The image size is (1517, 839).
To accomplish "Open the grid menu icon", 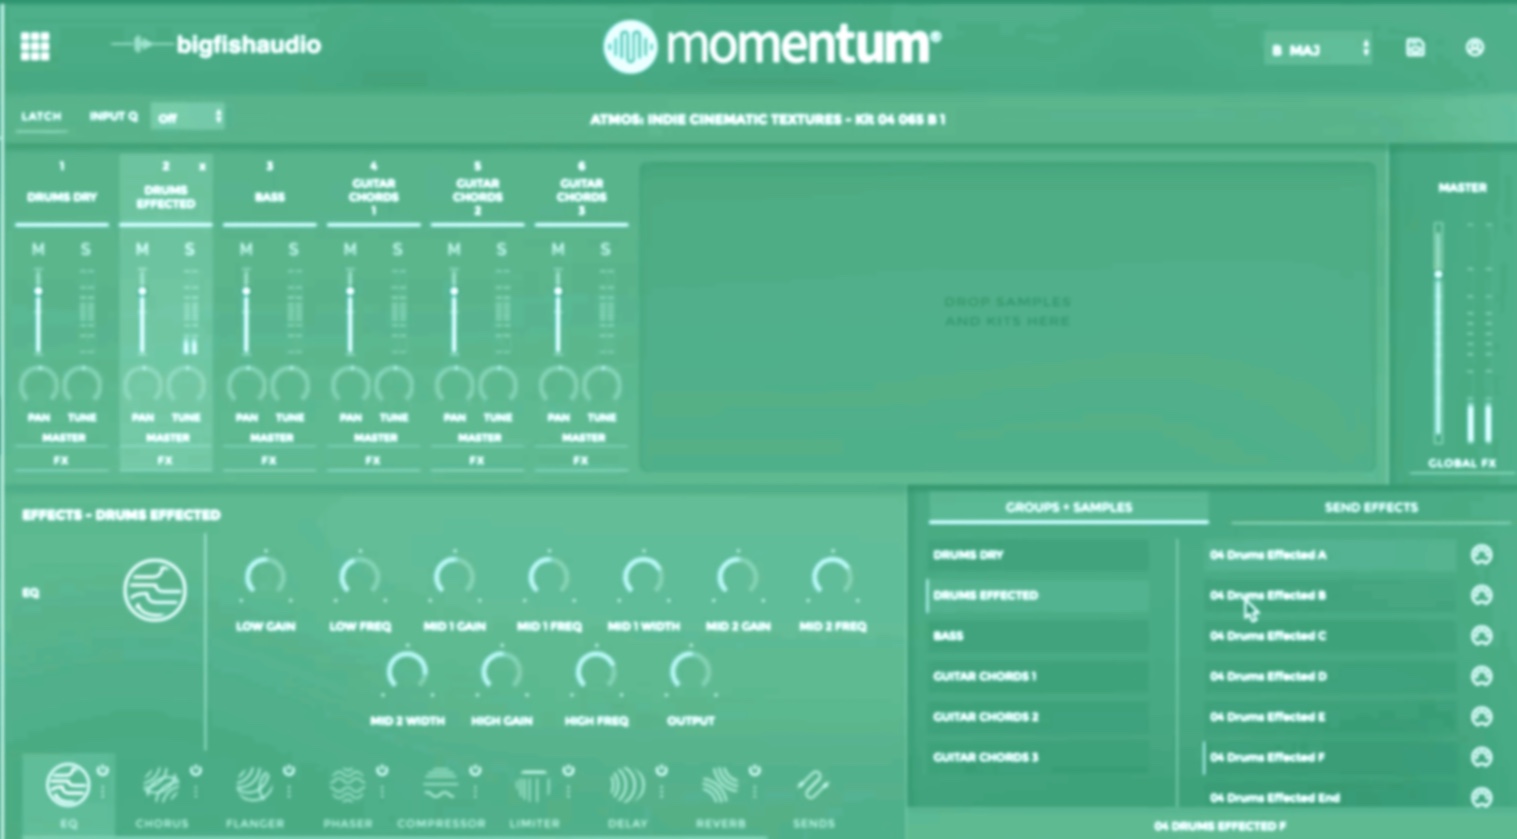I will point(35,46).
